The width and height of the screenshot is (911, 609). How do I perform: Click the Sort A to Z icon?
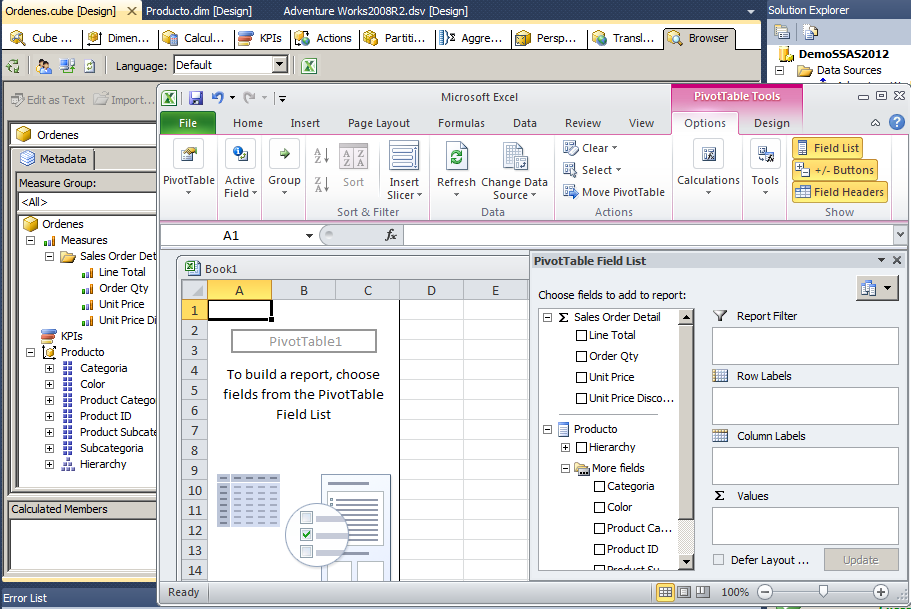[321, 157]
